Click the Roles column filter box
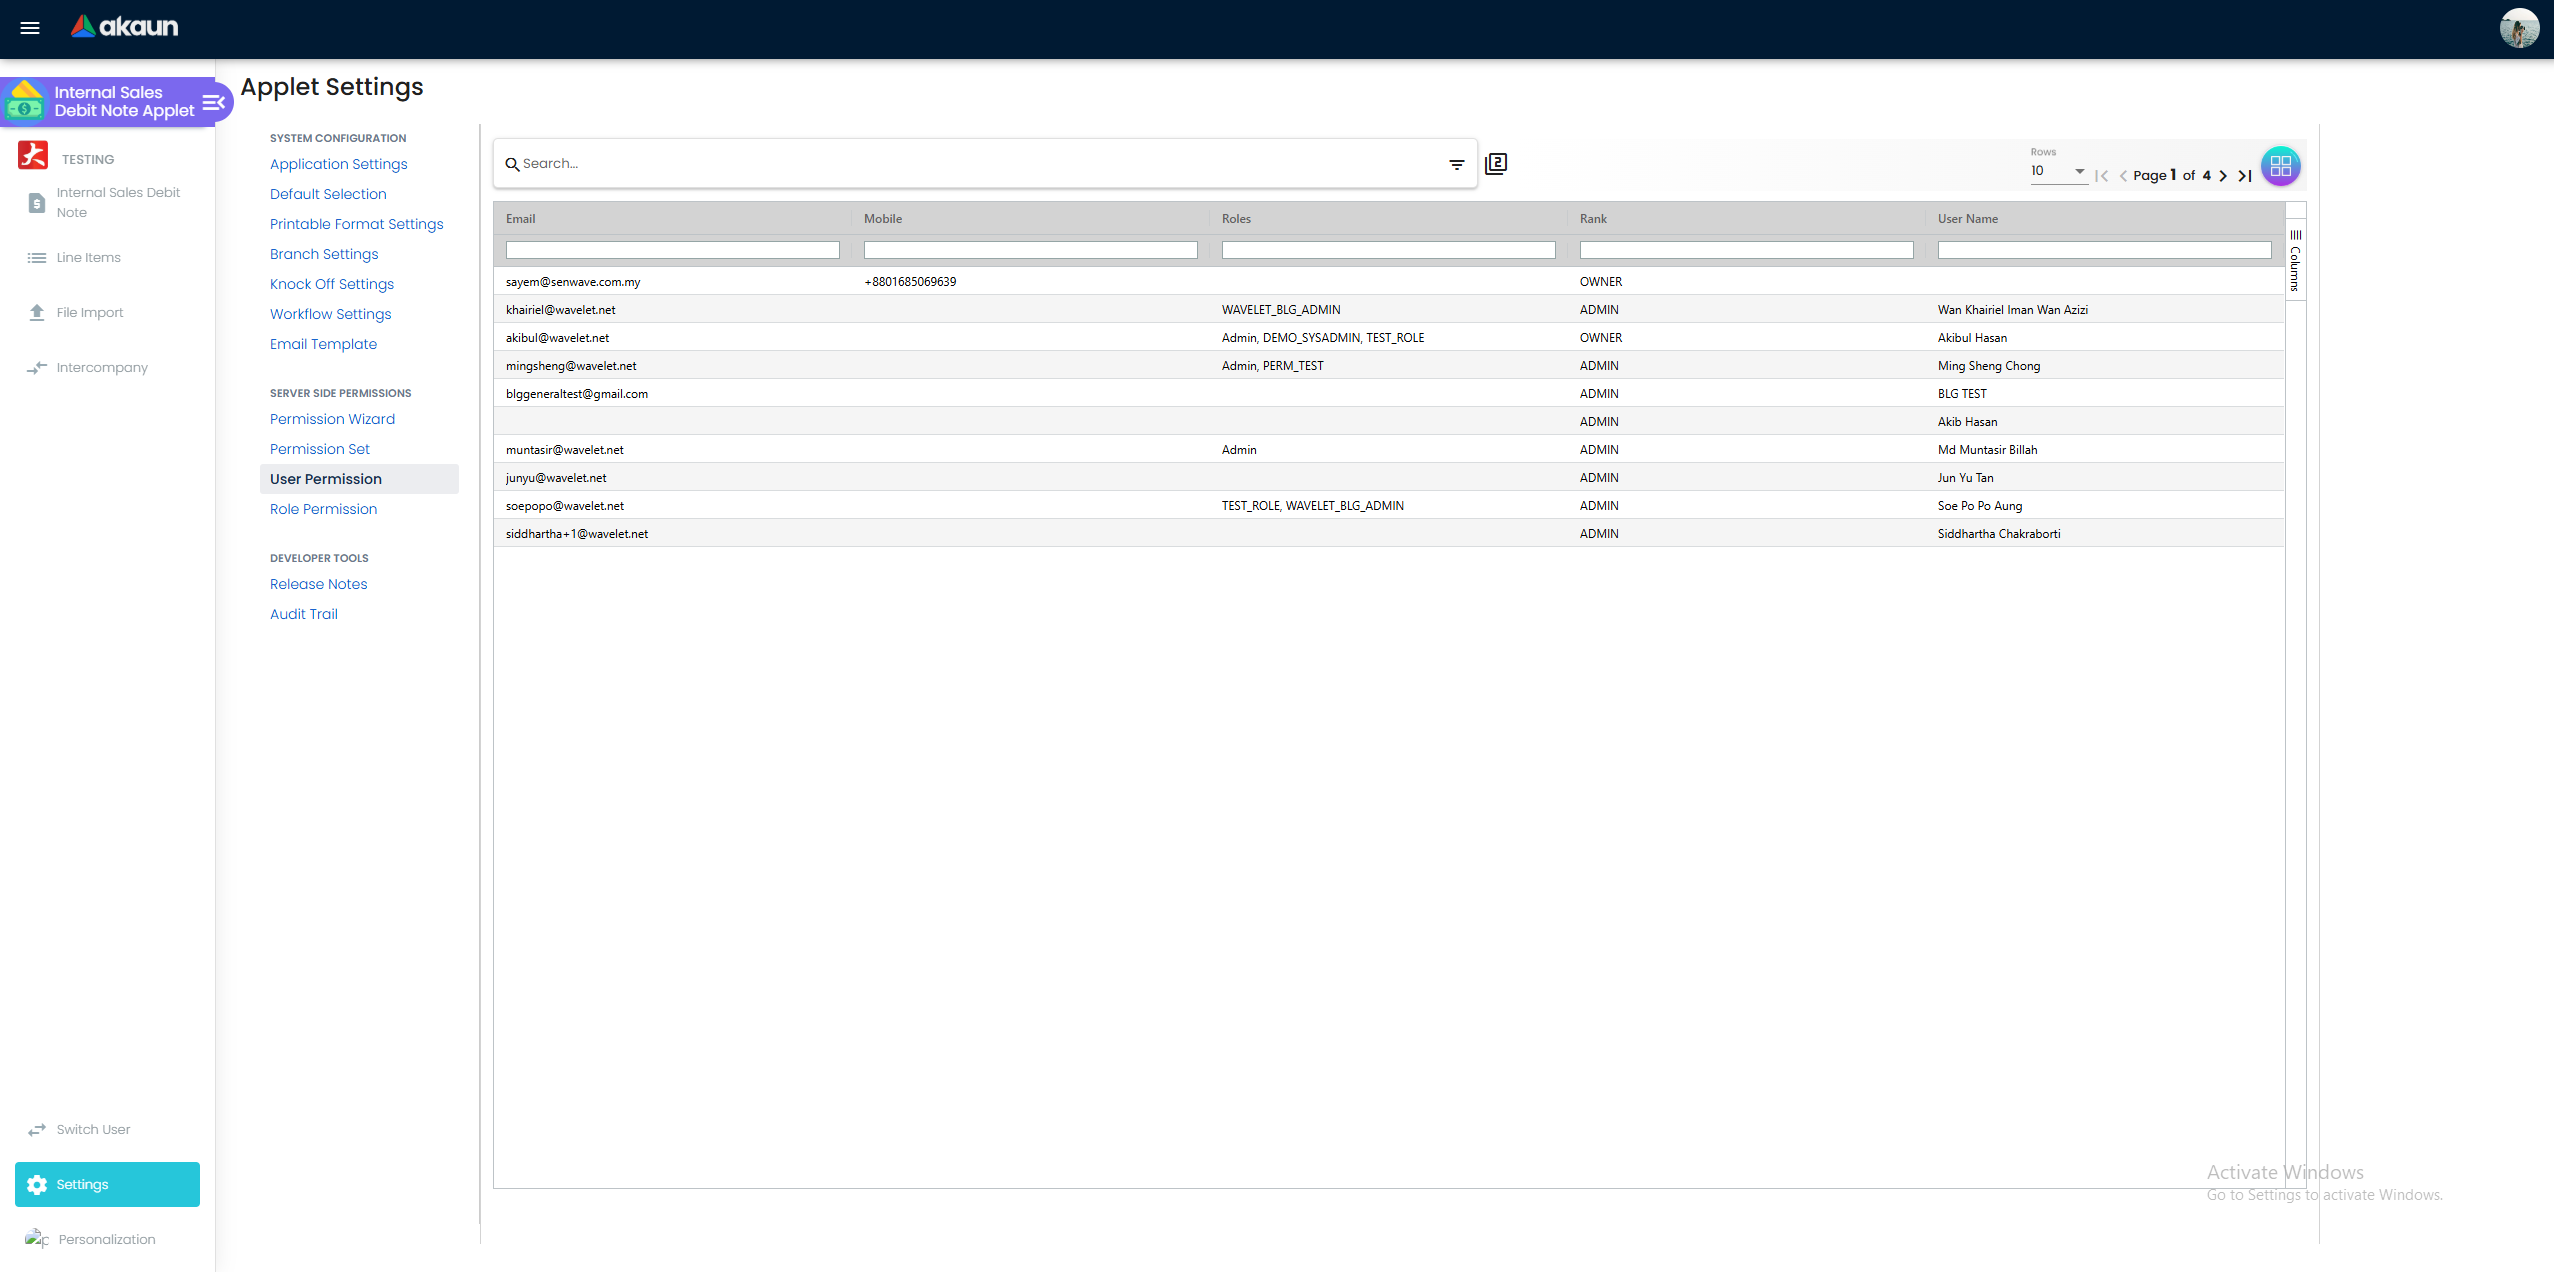Viewport: 2554px width, 1272px height. (x=1389, y=250)
